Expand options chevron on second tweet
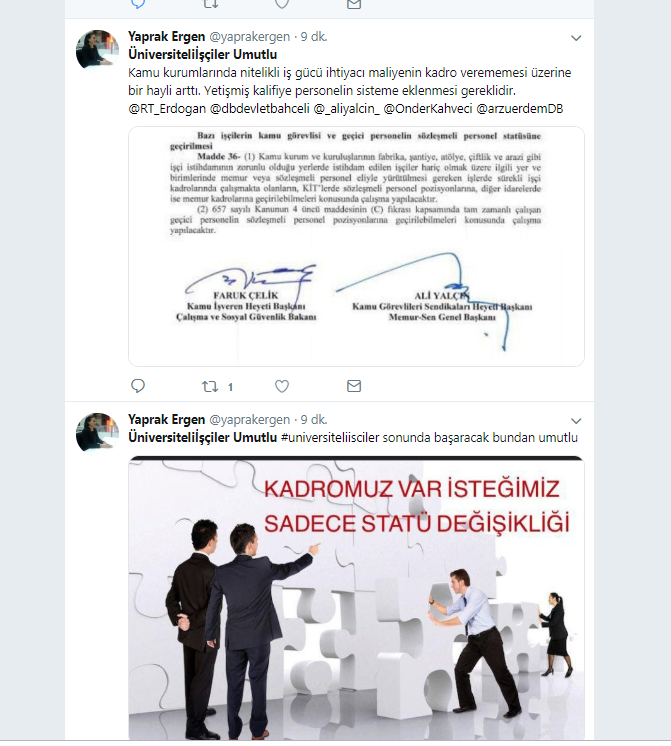Viewport: 671px width, 746px height. (x=576, y=421)
